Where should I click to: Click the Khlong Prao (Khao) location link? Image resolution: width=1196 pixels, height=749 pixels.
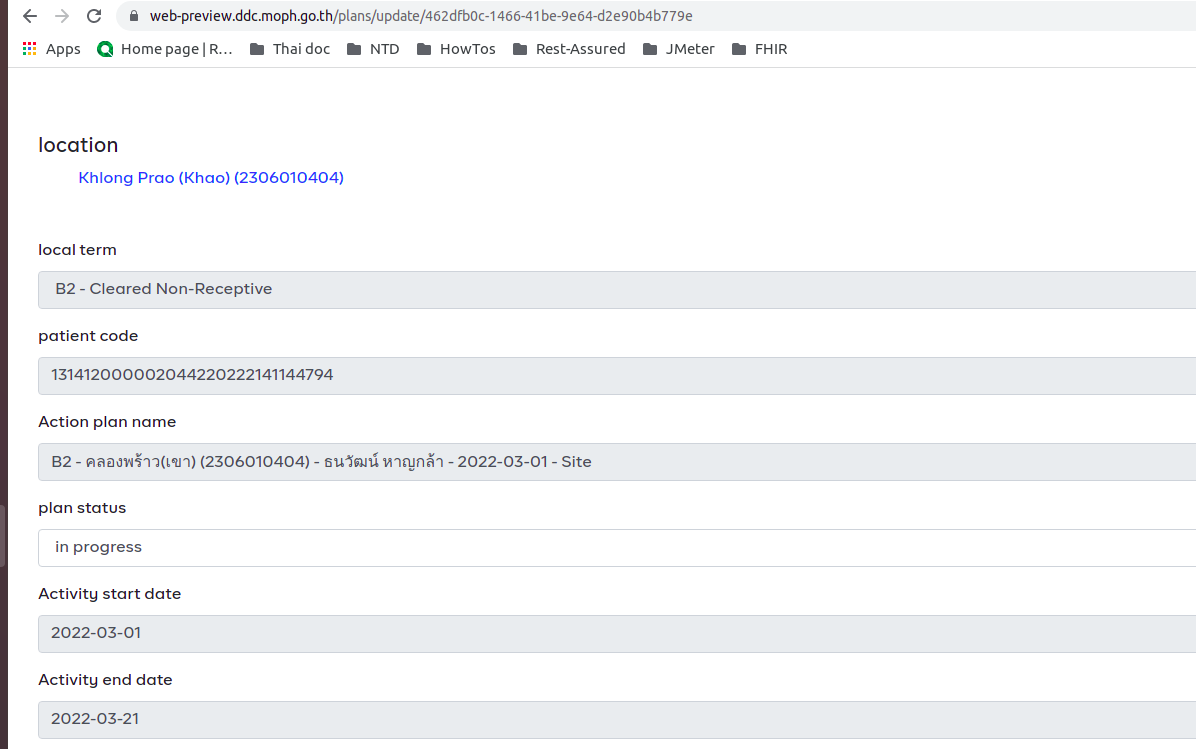(x=211, y=177)
